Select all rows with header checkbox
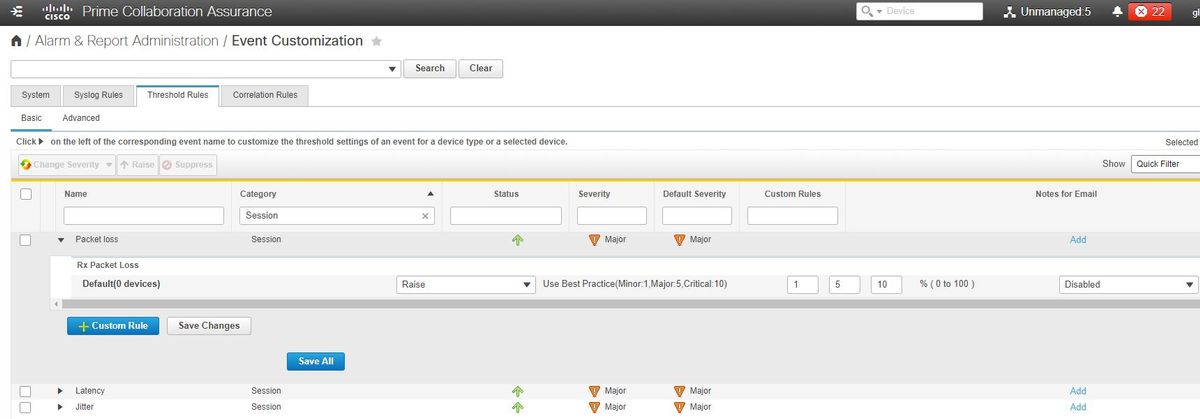The width and height of the screenshot is (1200, 419). coord(26,194)
